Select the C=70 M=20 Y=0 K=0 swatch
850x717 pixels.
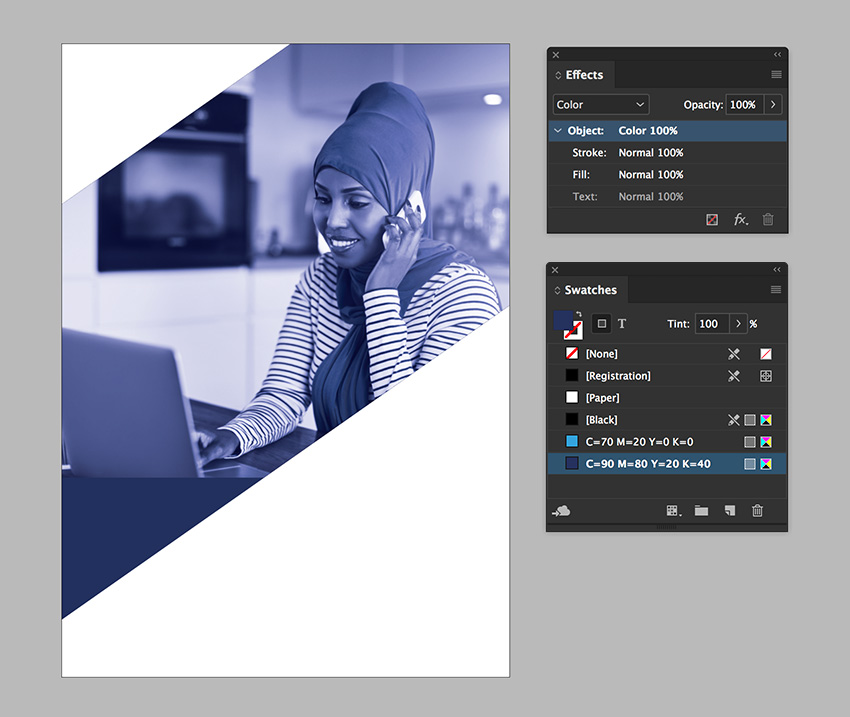(640, 441)
